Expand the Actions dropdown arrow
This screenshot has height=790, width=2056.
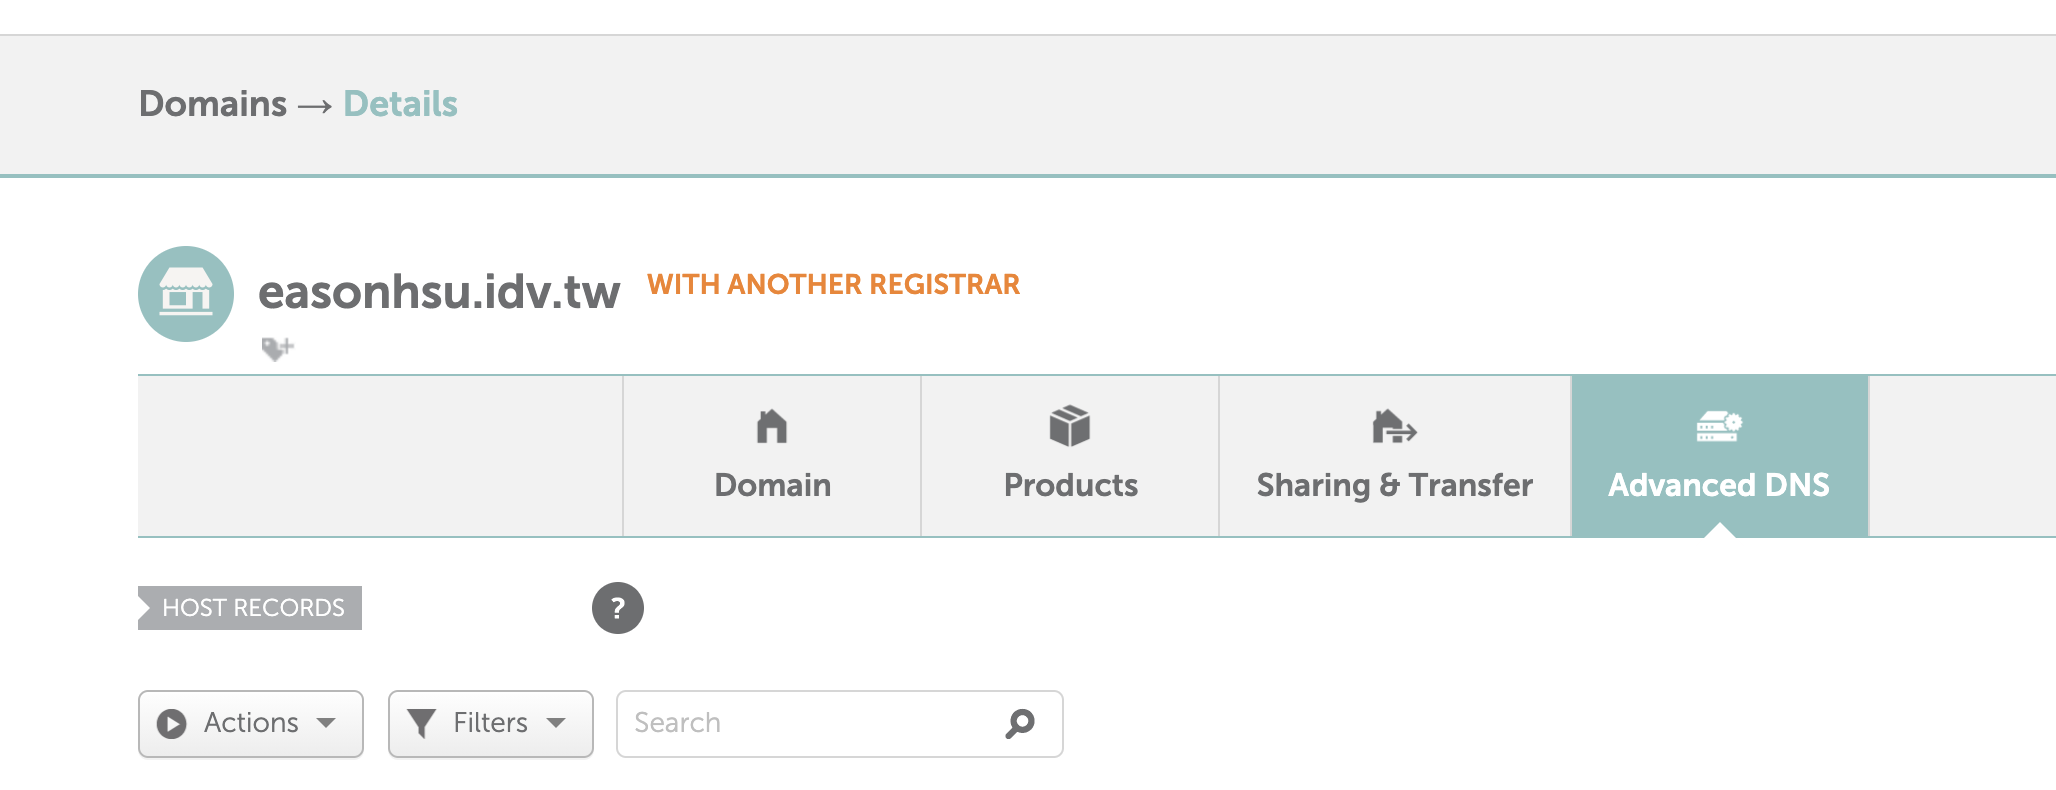(x=326, y=723)
